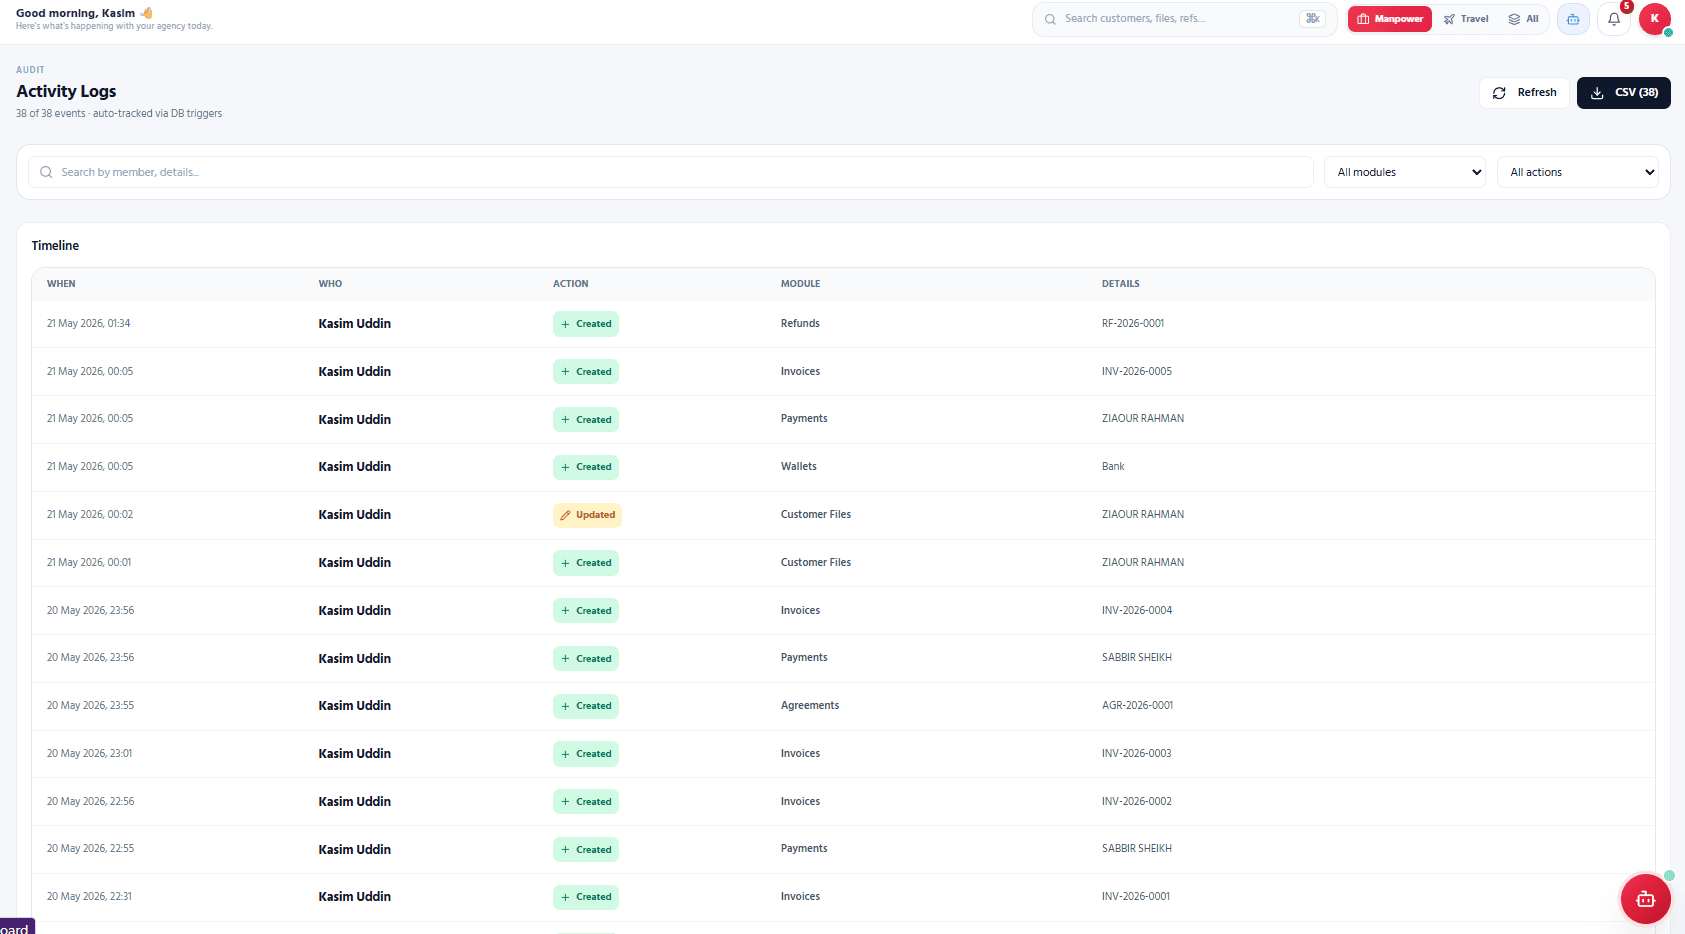Click the Updated badge on Customer Files row
This screenshot has height=934, width=1685.
[x=587, y=515]
